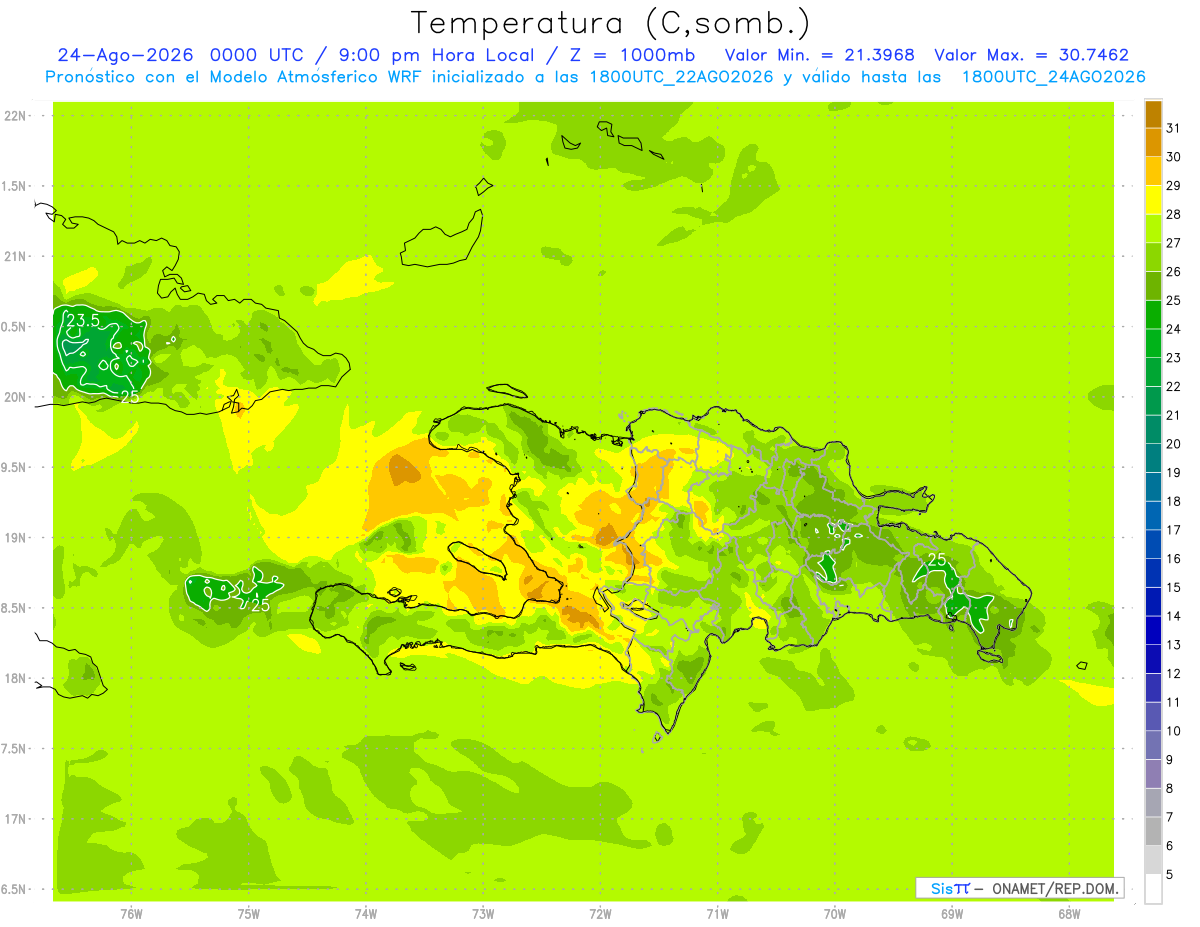Click the '8.5N' latitude label
Image resolution: width=1200 pixels, height=927 pixels.
pos(16,608)
